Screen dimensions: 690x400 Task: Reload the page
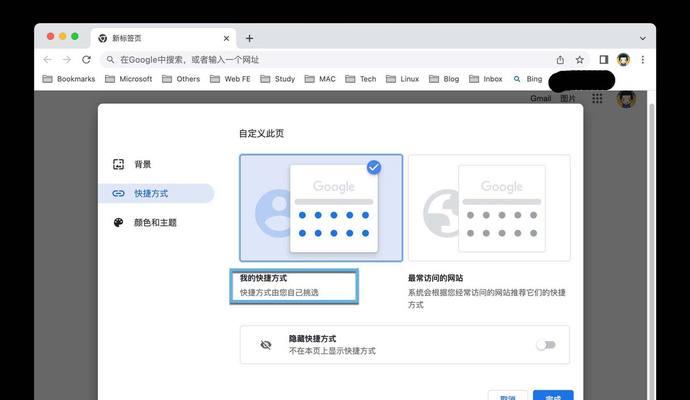point(86,59)
